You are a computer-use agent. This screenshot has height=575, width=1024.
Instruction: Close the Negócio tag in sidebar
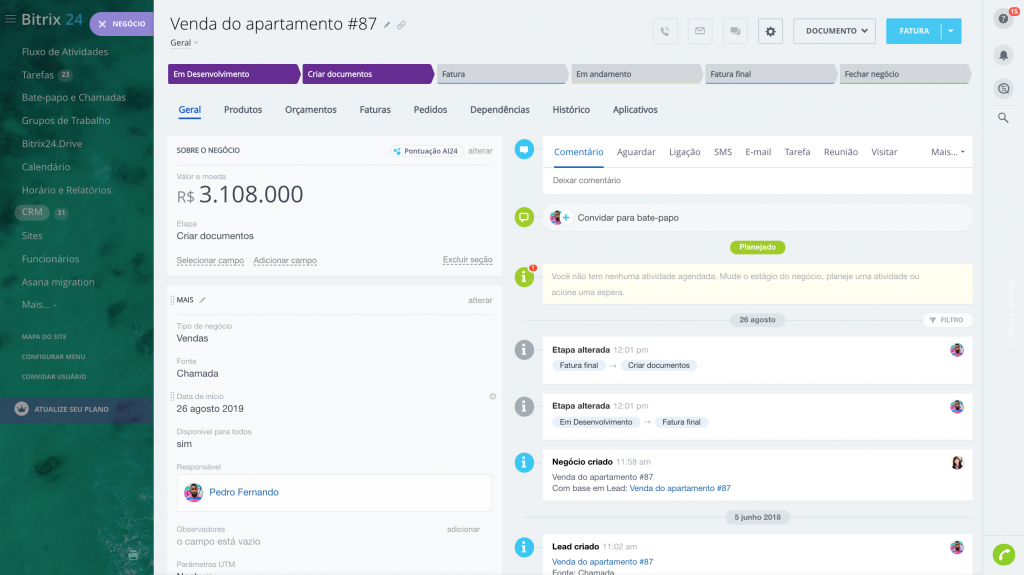point(103,24)
